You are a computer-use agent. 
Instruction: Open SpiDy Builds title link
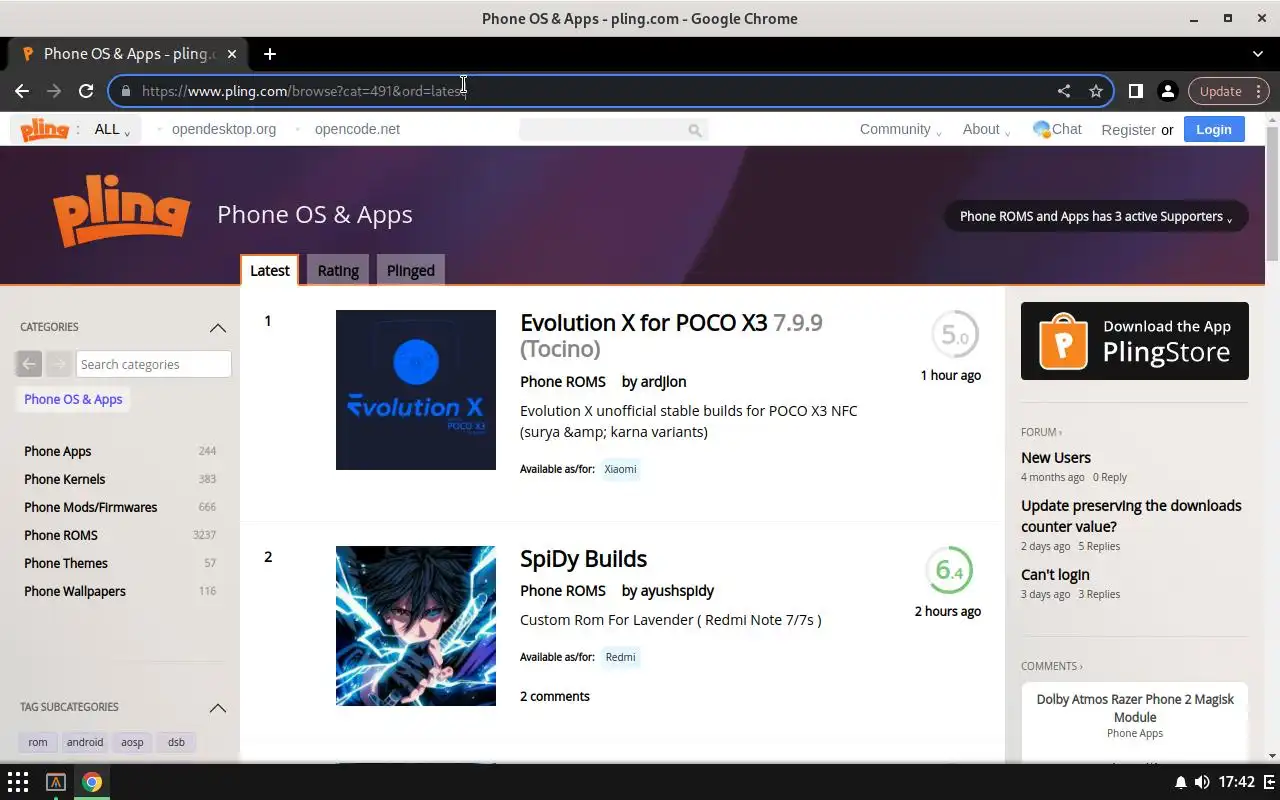(583, 559)
